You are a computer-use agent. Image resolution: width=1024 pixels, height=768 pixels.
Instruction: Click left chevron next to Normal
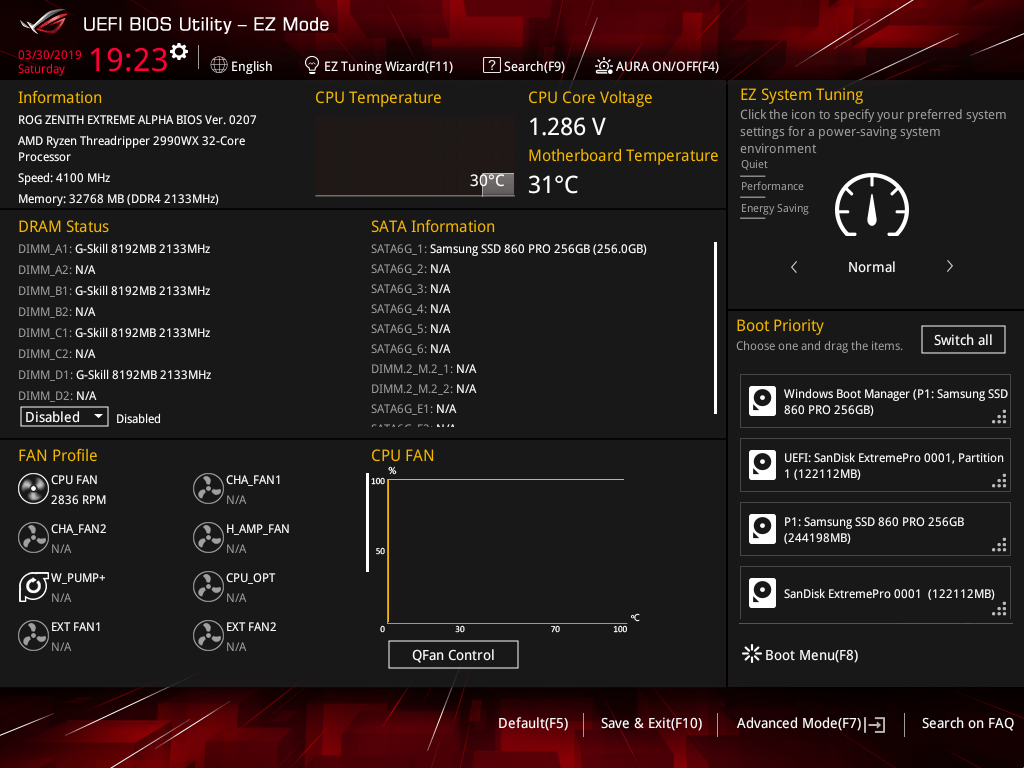coord(794,267)
